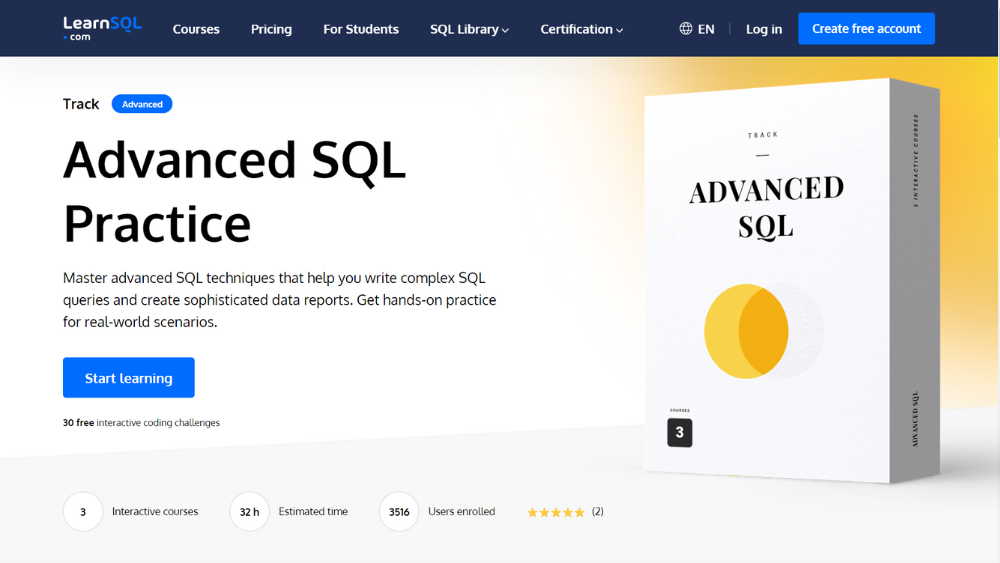
Task: Select the EN language option
Action: [x=706, y=29]
